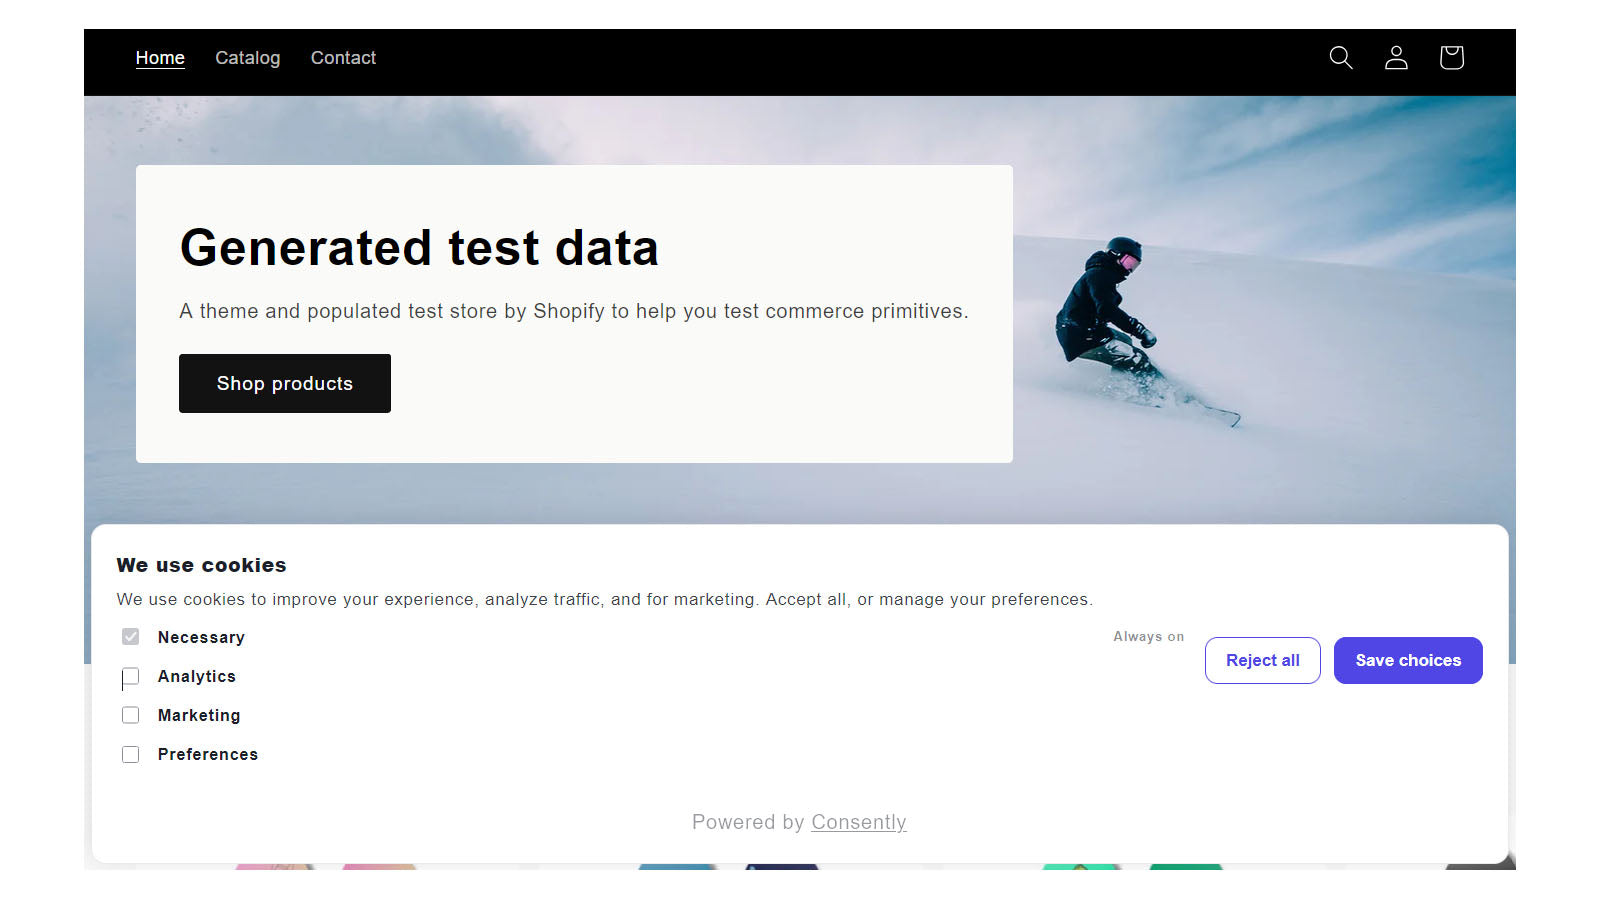The width and height of the screenshot is (1600, 900).
Task: Click the Analytics label text
Action: click(197, 676)
